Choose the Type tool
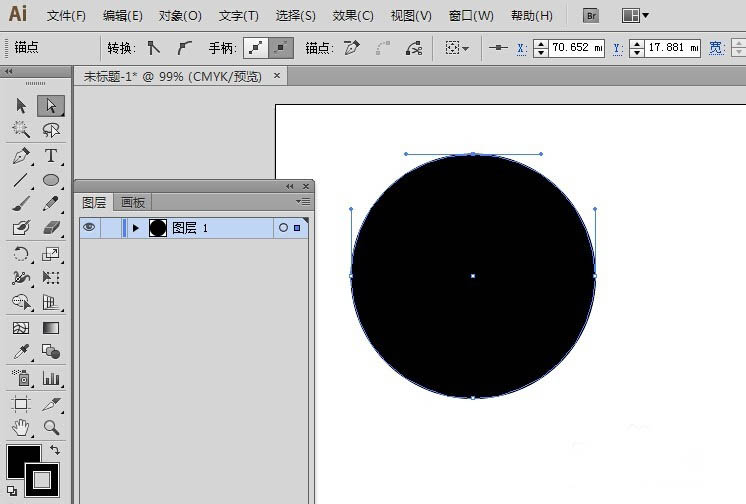The image size is (746, 504). point(51,156)
